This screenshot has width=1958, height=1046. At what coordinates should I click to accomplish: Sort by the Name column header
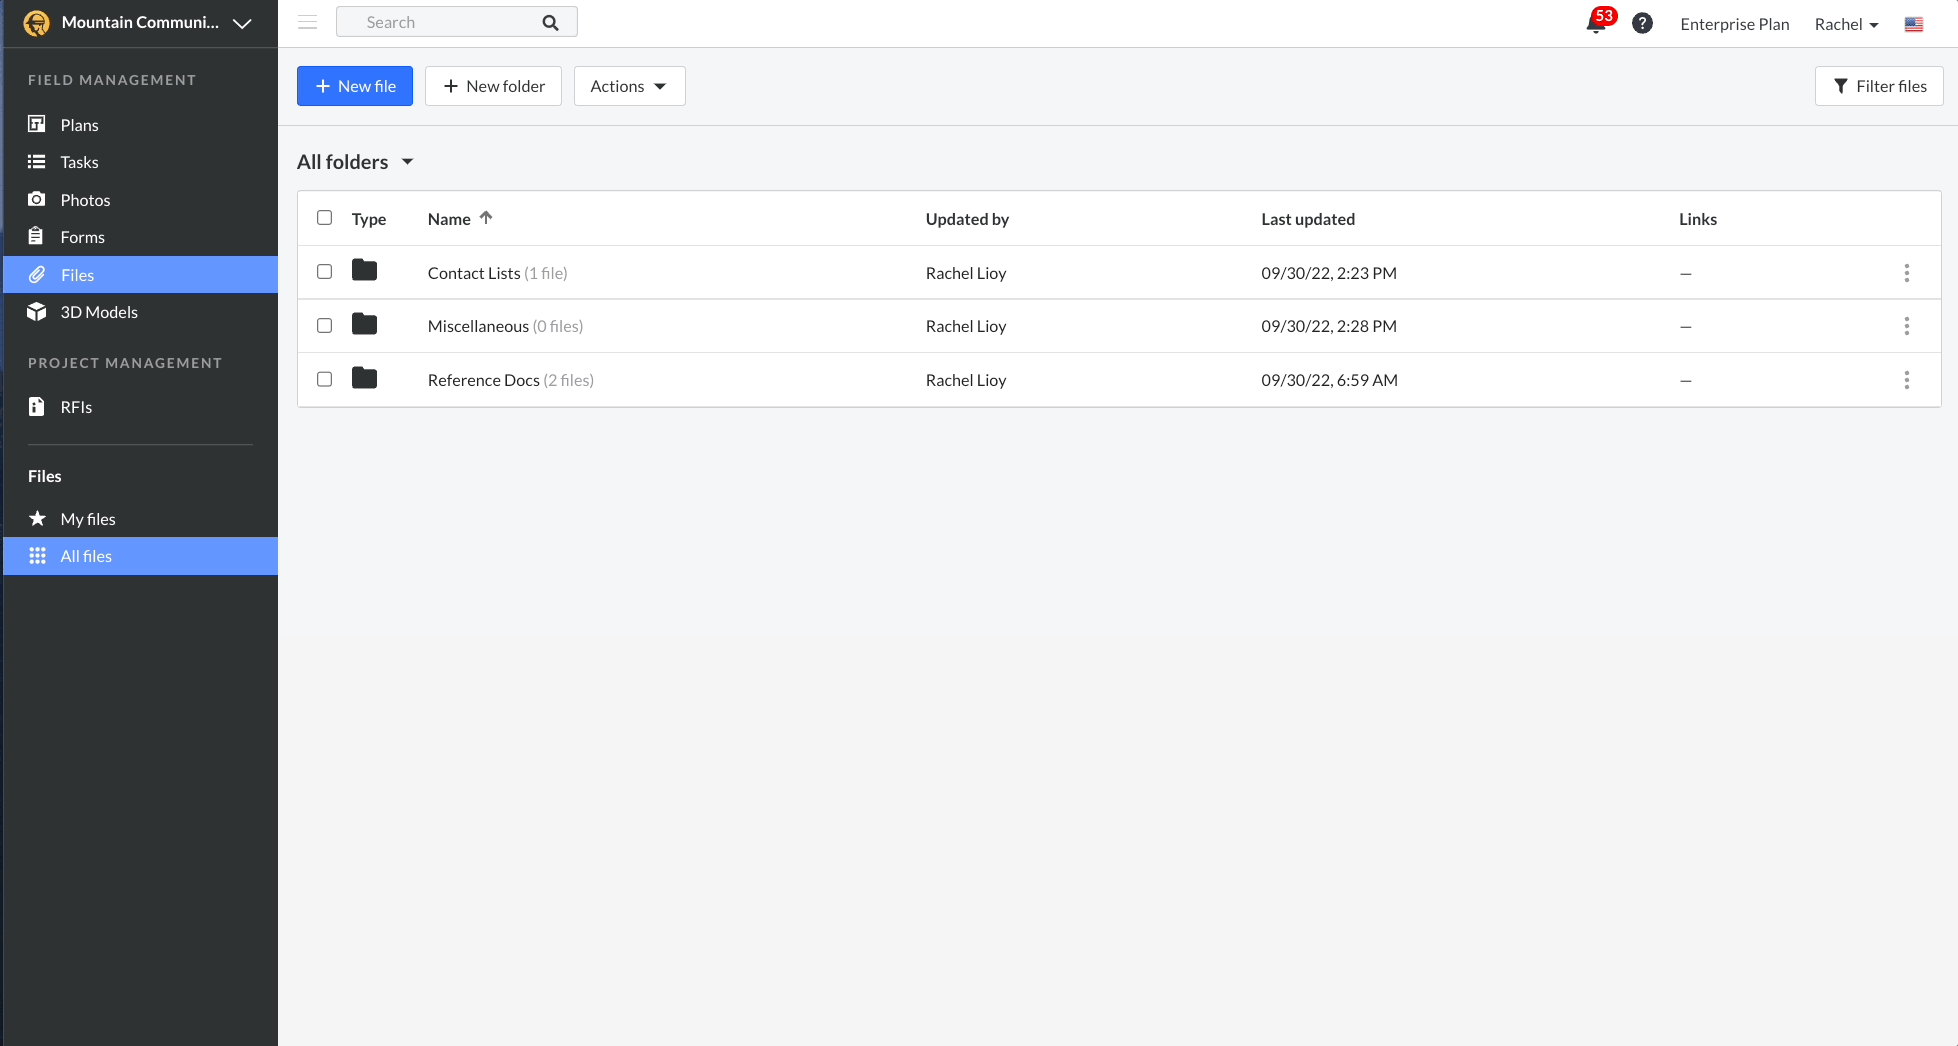pyautogui.click(x=449, y=219)
